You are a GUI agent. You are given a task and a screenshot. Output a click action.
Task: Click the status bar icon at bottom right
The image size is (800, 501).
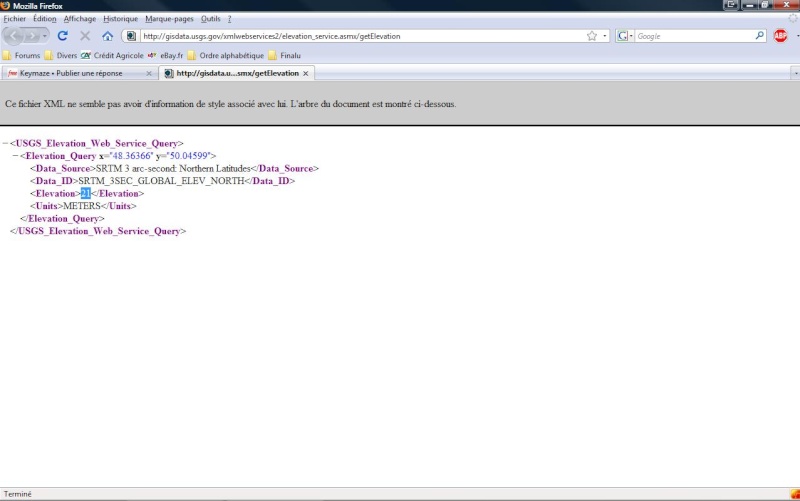pos(795,494)
